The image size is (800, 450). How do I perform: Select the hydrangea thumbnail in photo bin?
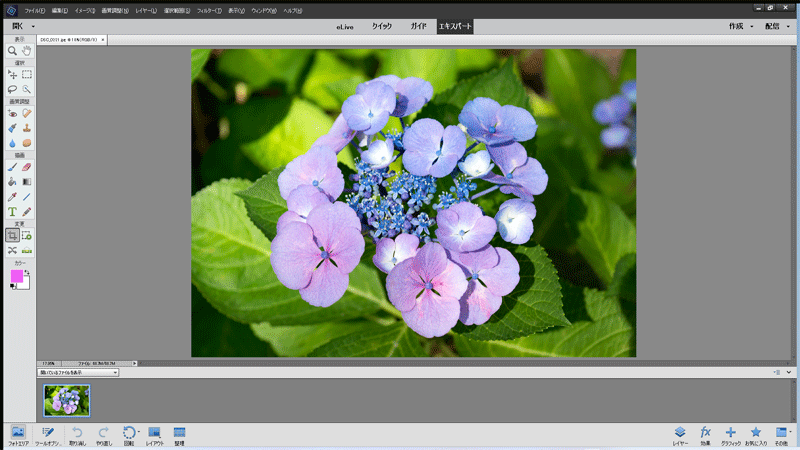click(67, 401)
